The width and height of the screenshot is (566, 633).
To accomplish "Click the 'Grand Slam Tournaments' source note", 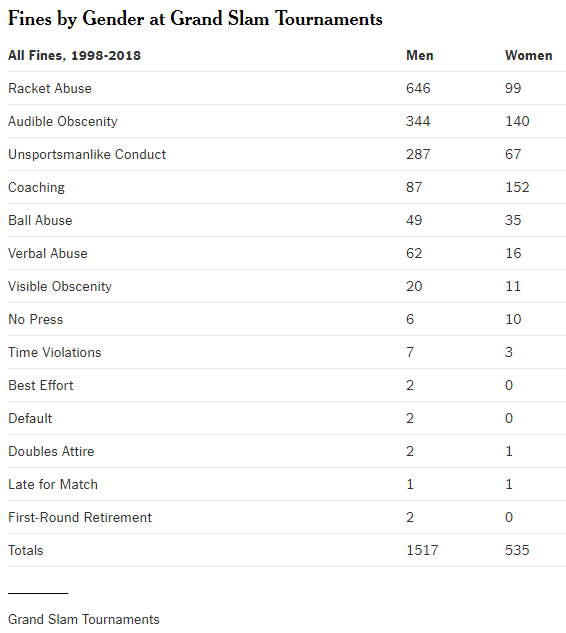I will 84,620.
